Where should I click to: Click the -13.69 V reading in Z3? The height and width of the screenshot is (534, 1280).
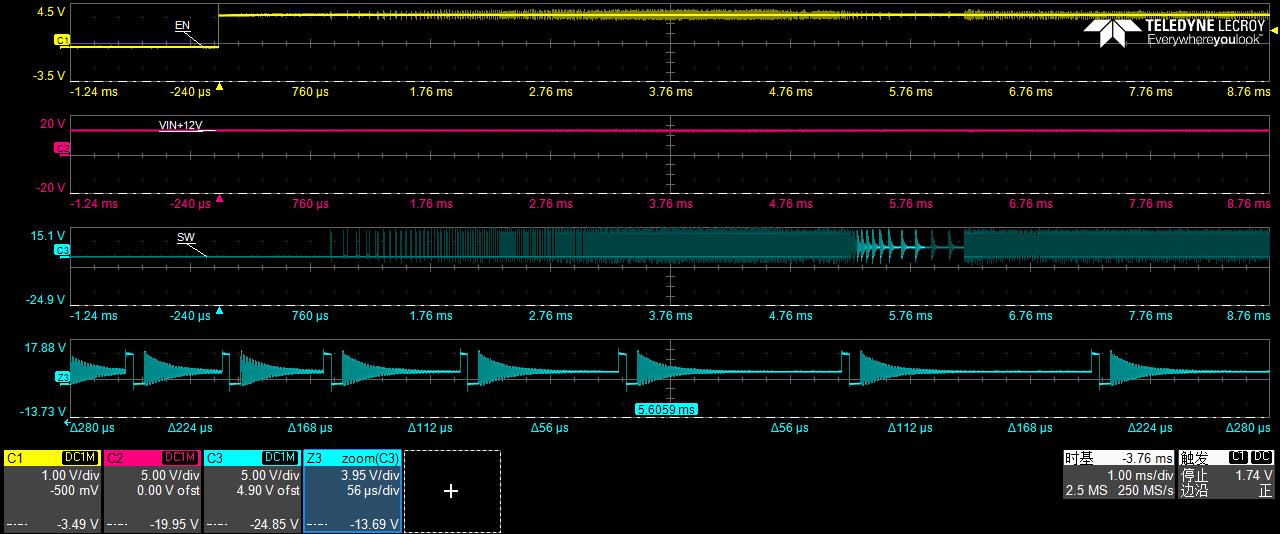pyautogui.click(x=374, y=524)
